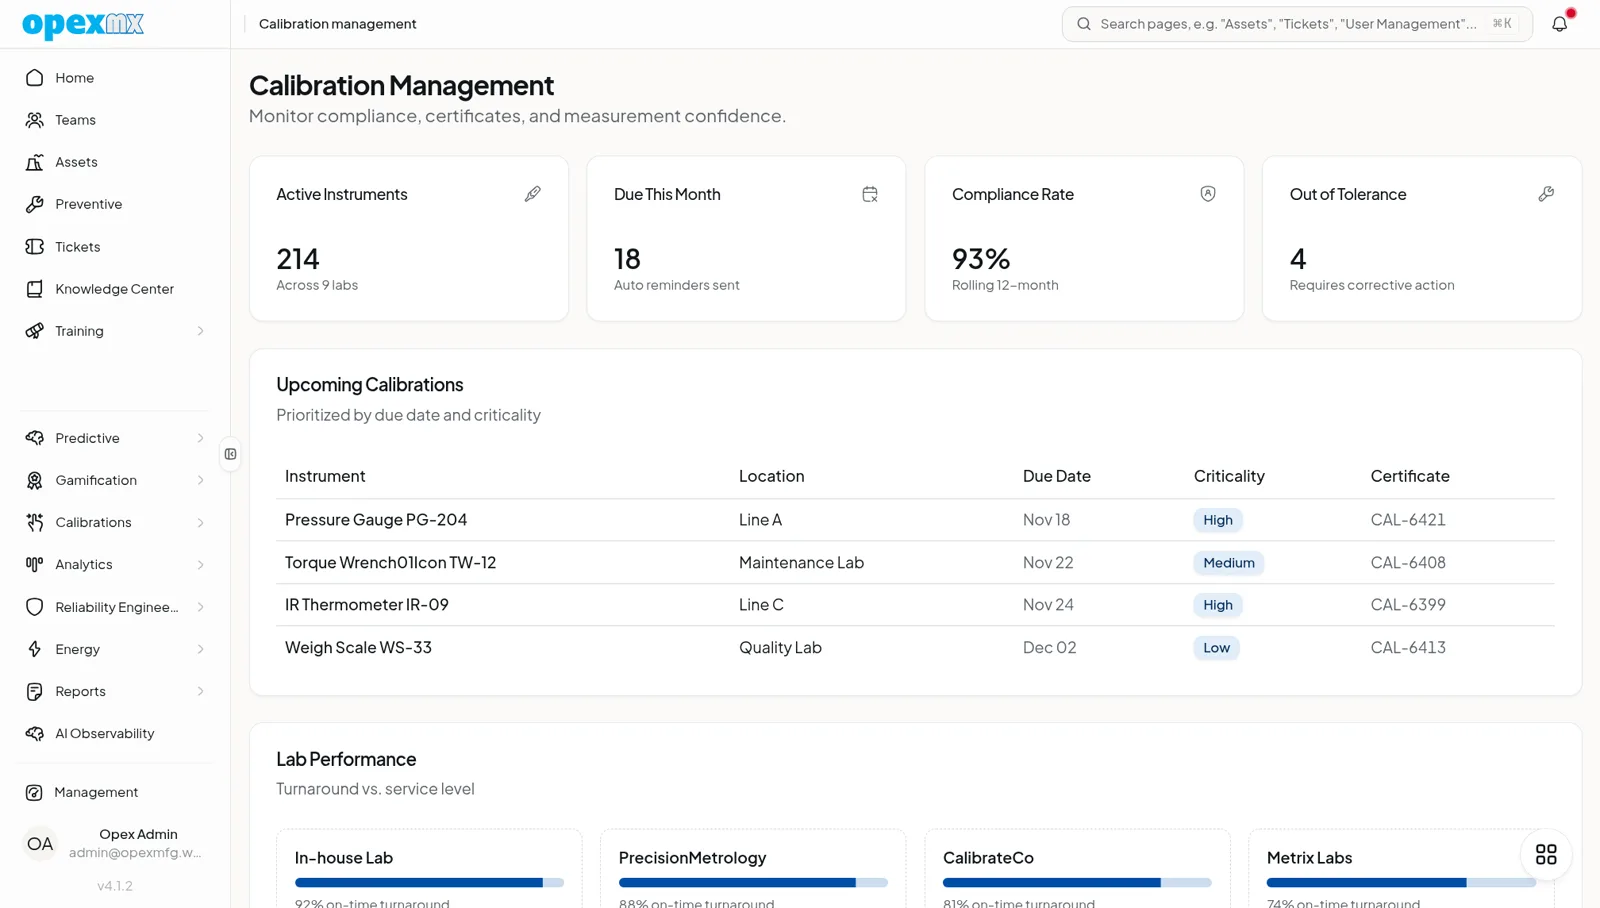Image resolution: width=1600 pixels, height=908 pixels.
Task: Click the Gamification medal icon
Action: 35,480
